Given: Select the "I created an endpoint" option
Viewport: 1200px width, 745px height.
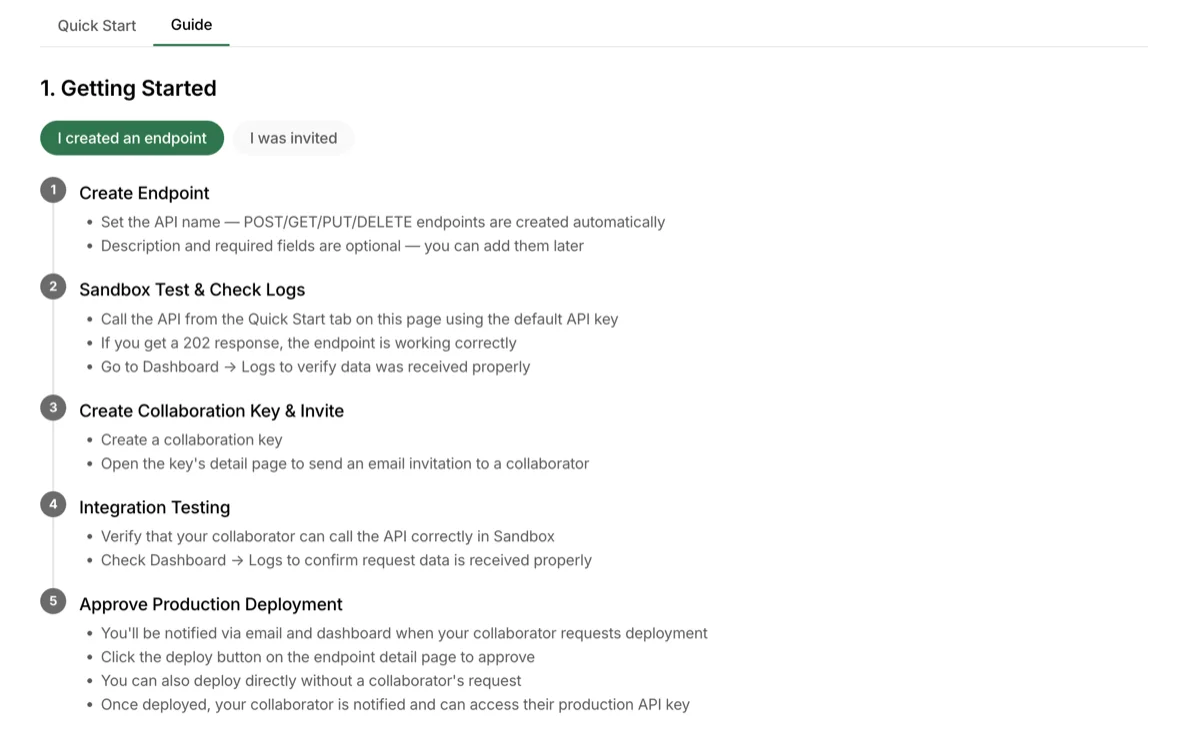Looking at the screenshot, I should 132,138.
